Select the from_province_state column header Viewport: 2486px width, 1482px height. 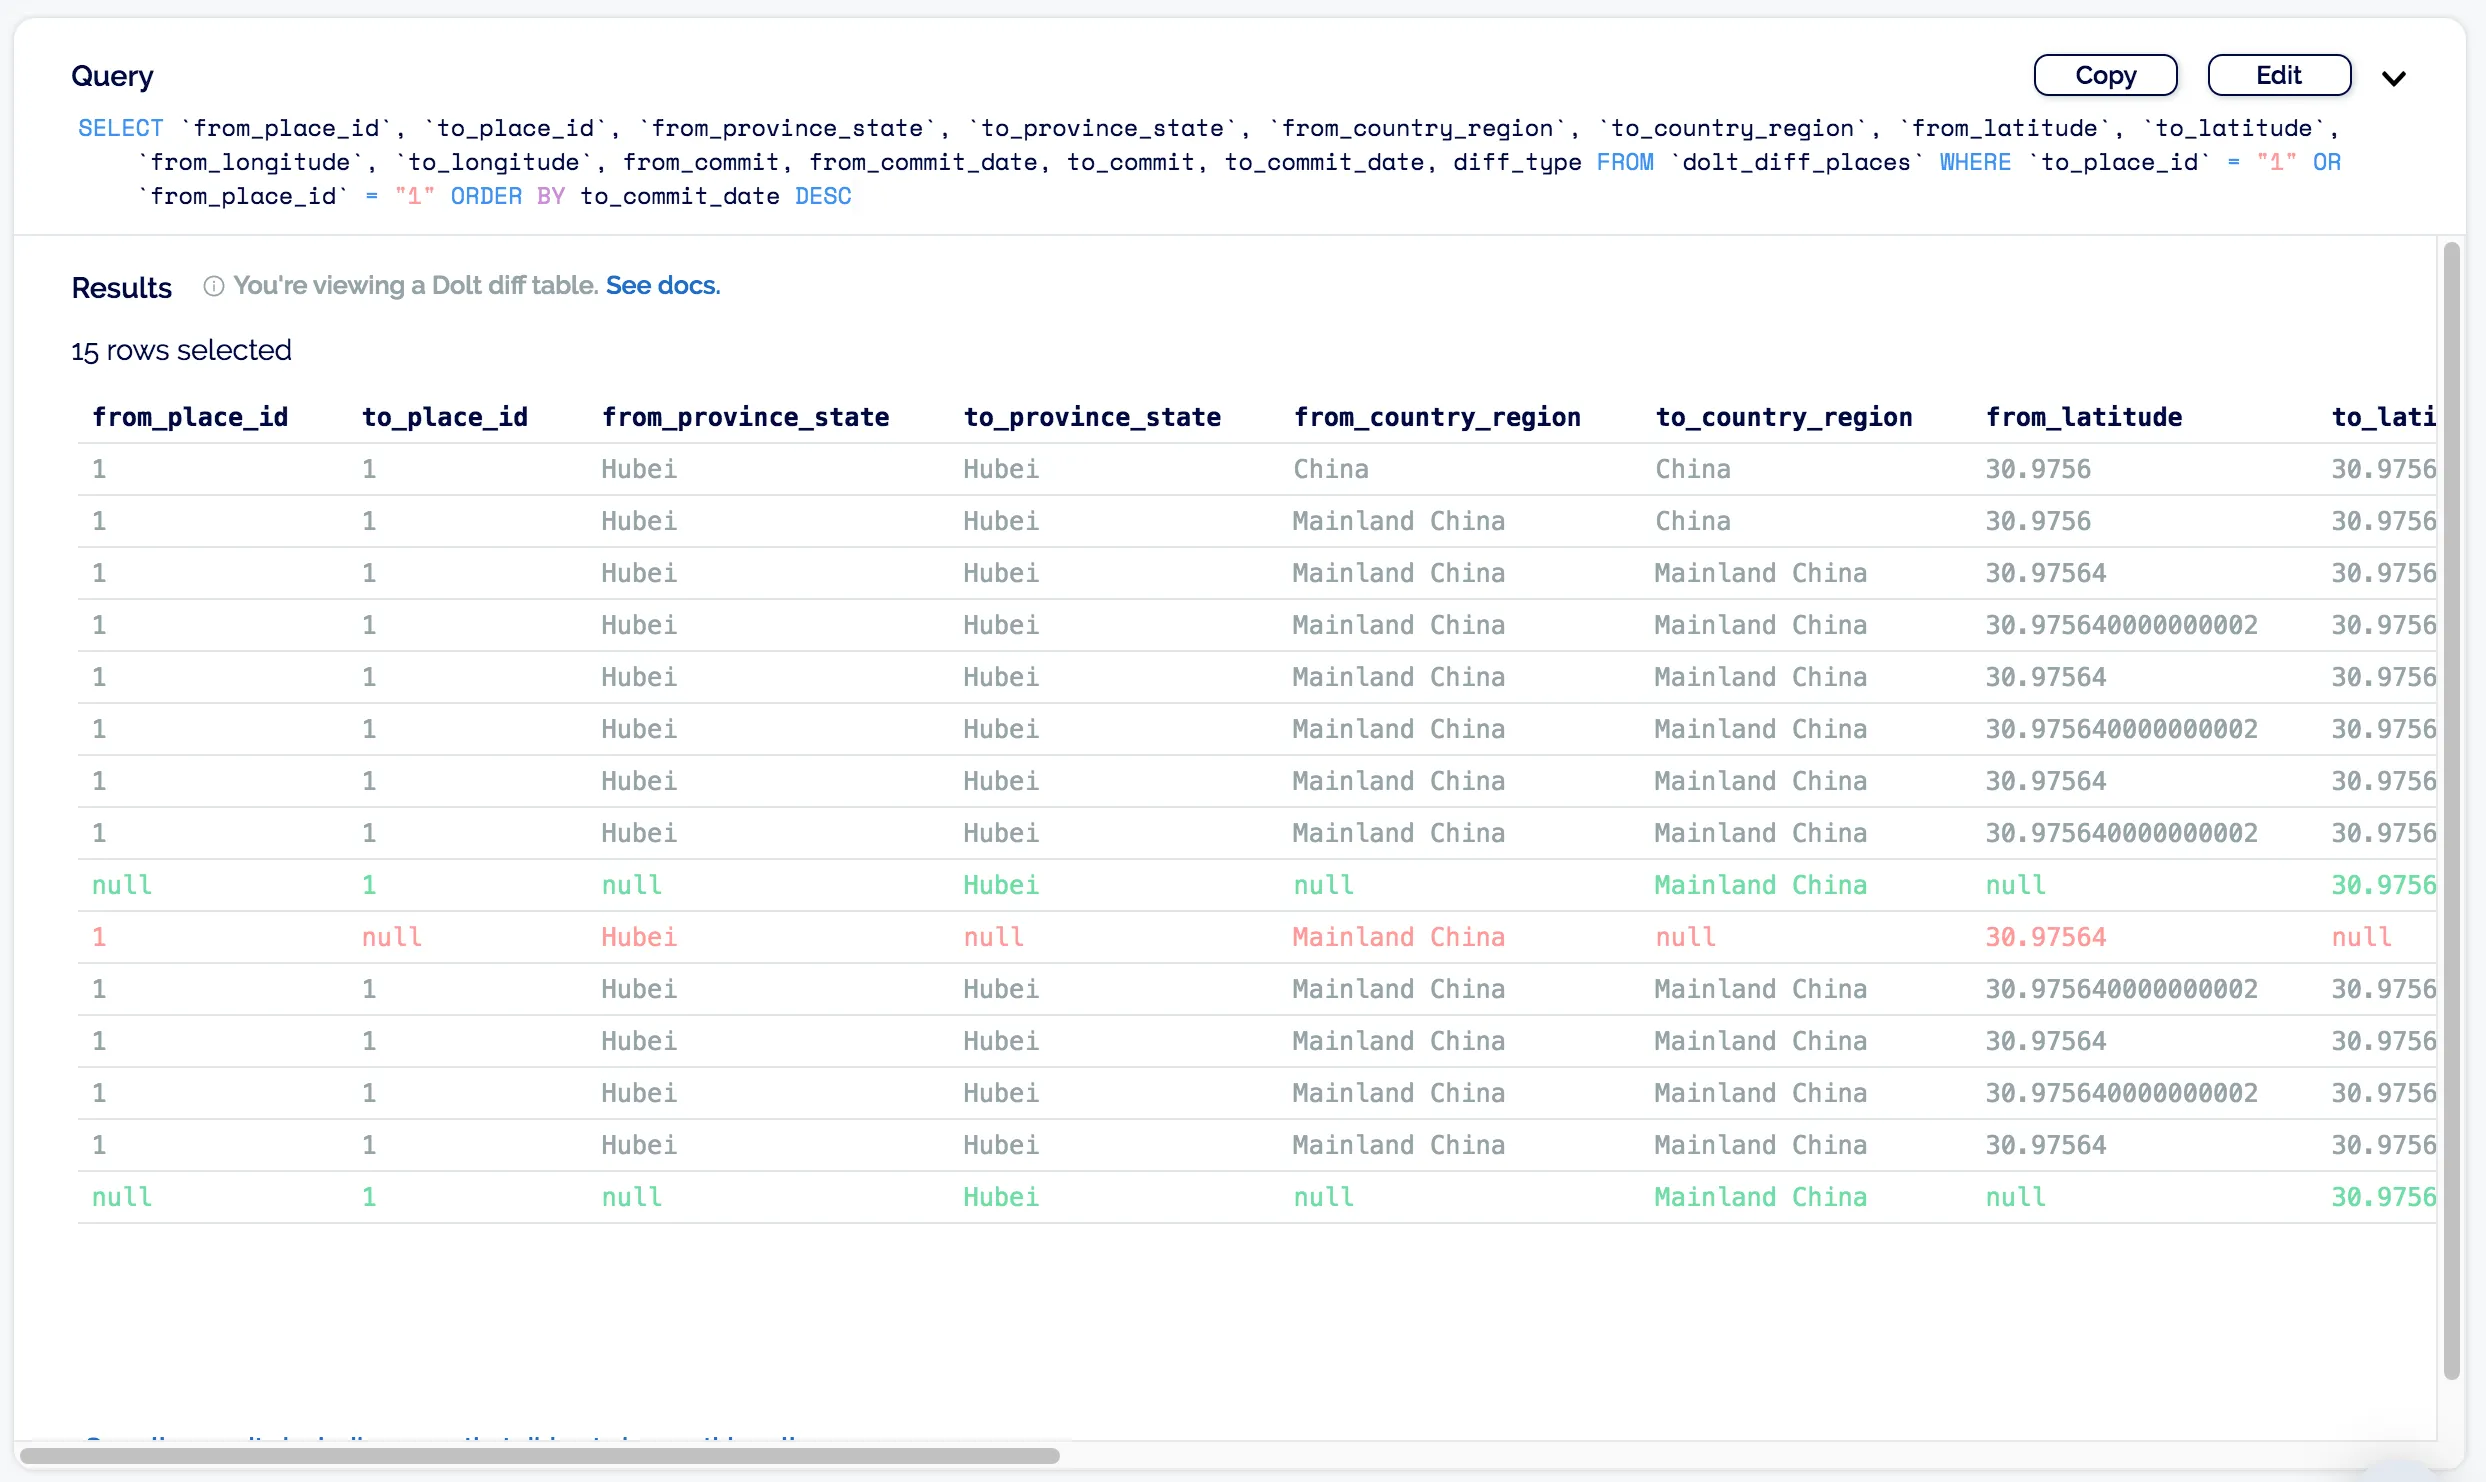745,417
